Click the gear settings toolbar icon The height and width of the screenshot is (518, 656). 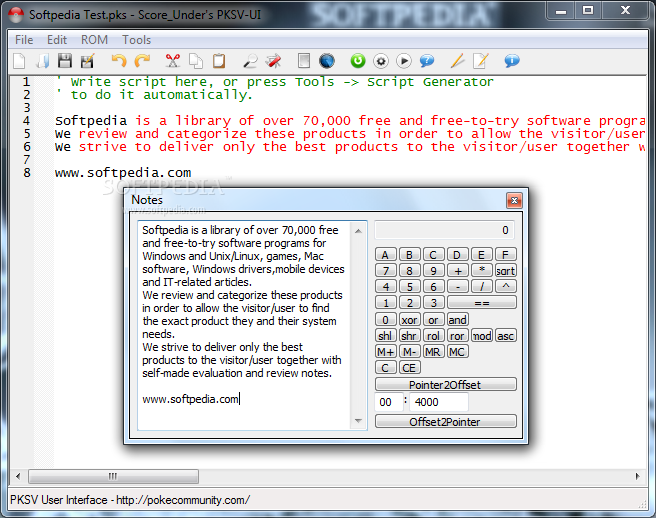(x=381, y=61)
